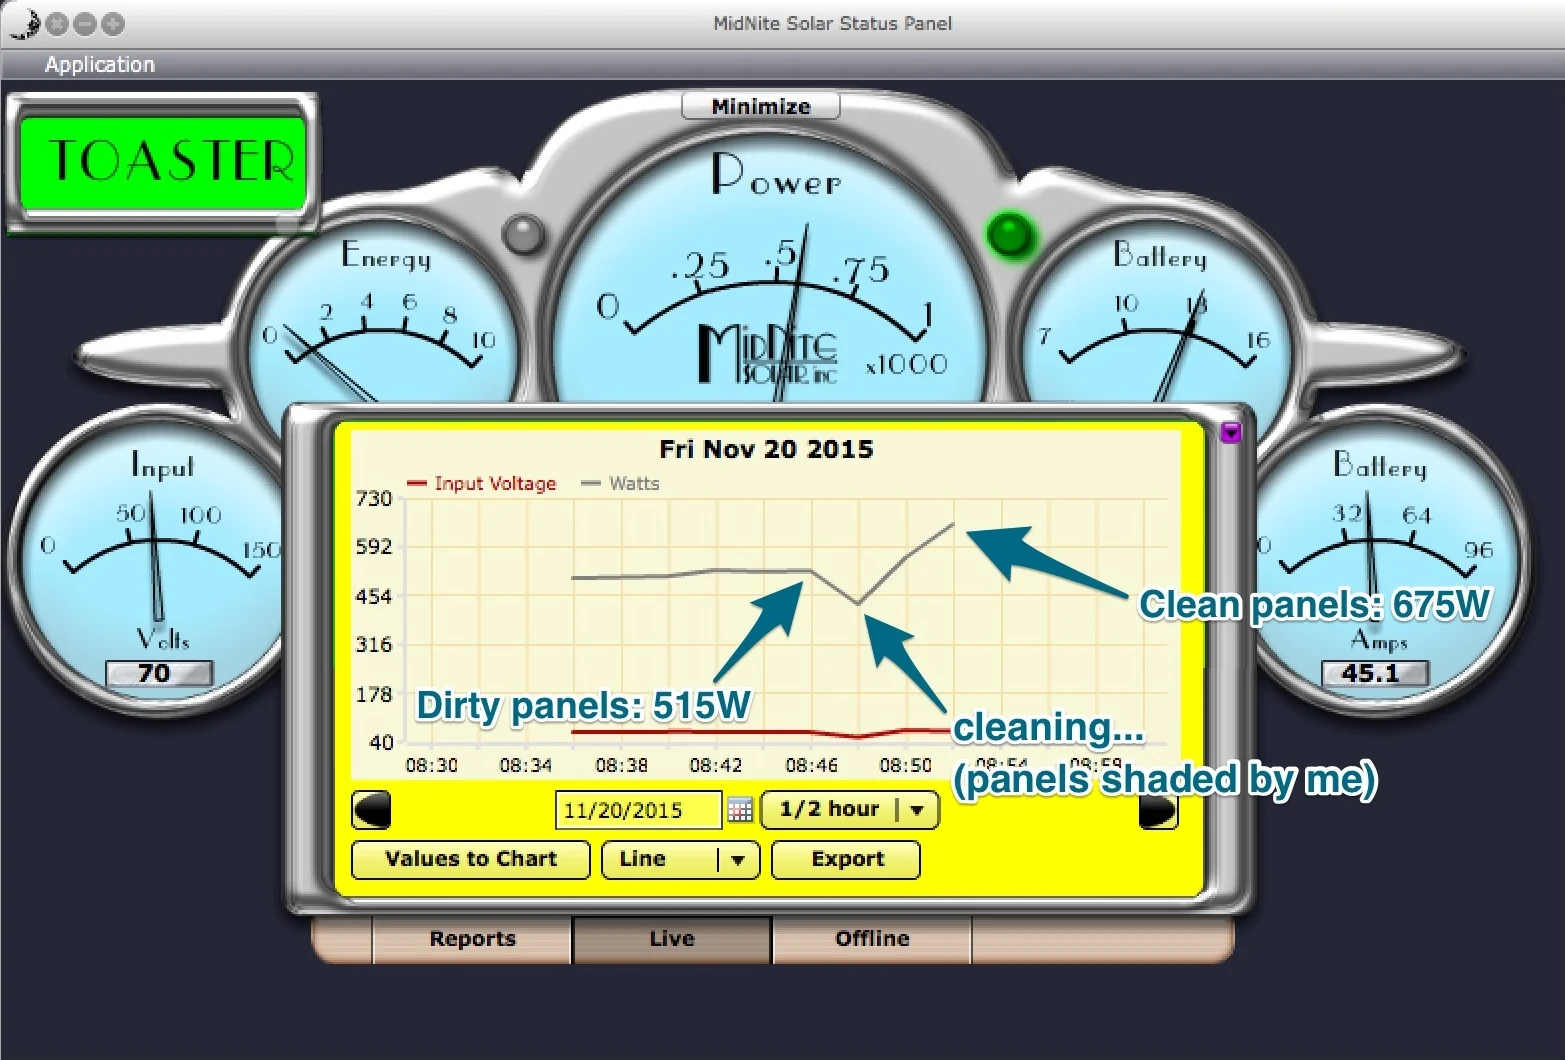Click the green status indicator light

point(1010,235)
